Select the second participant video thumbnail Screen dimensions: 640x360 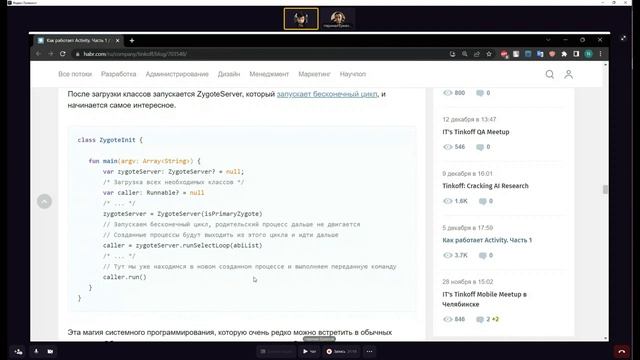tap(338, 19)
